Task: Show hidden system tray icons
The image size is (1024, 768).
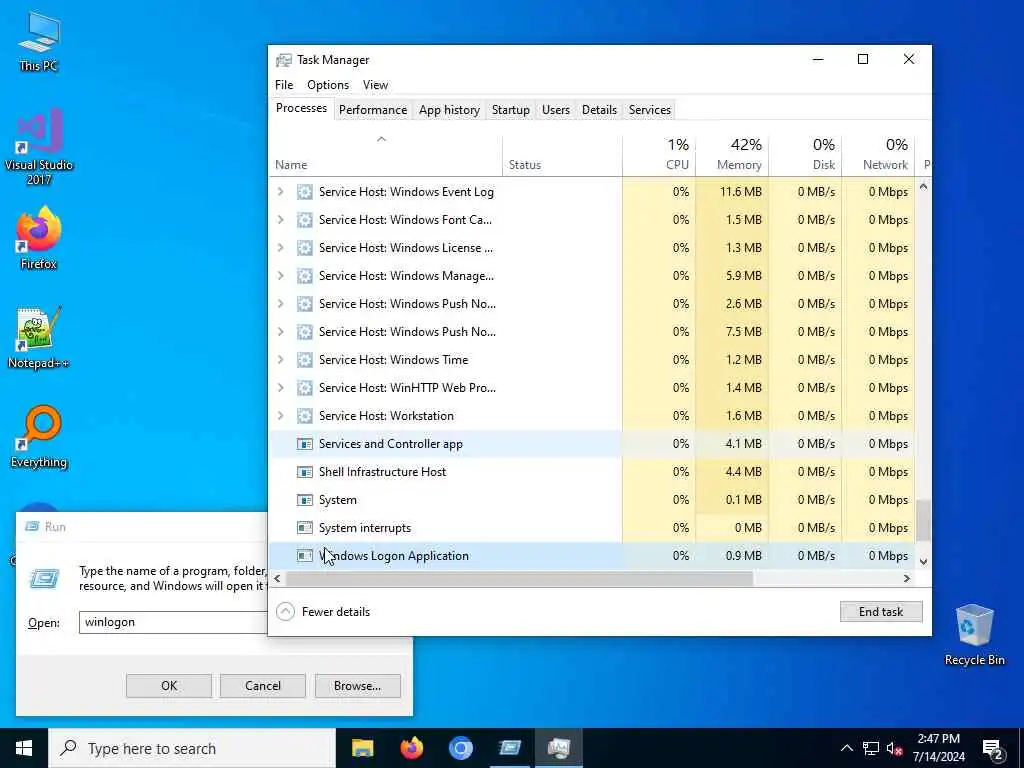Action: point(846,748)
